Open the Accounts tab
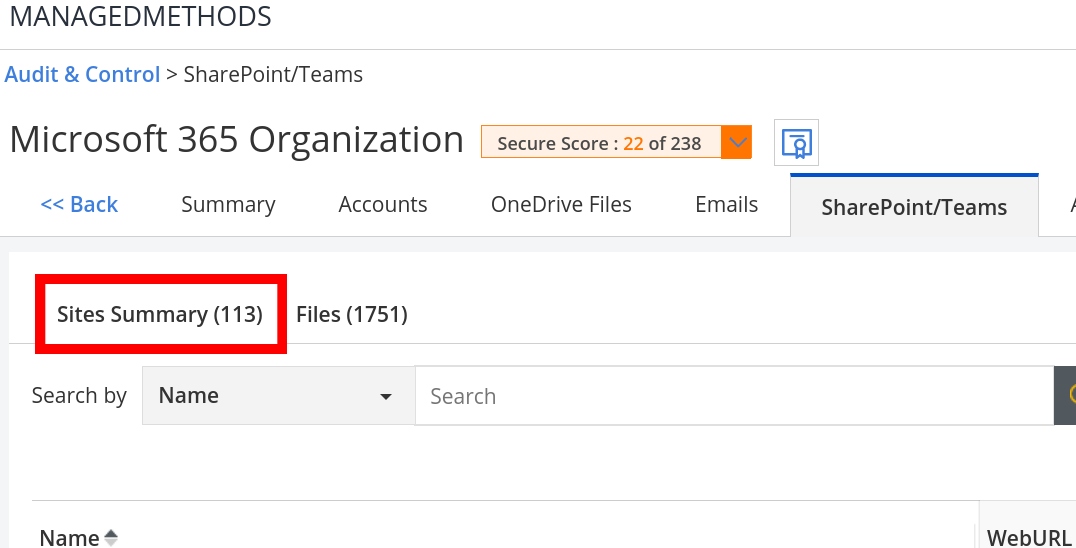 pyautogui.click(x=383, y=205)
